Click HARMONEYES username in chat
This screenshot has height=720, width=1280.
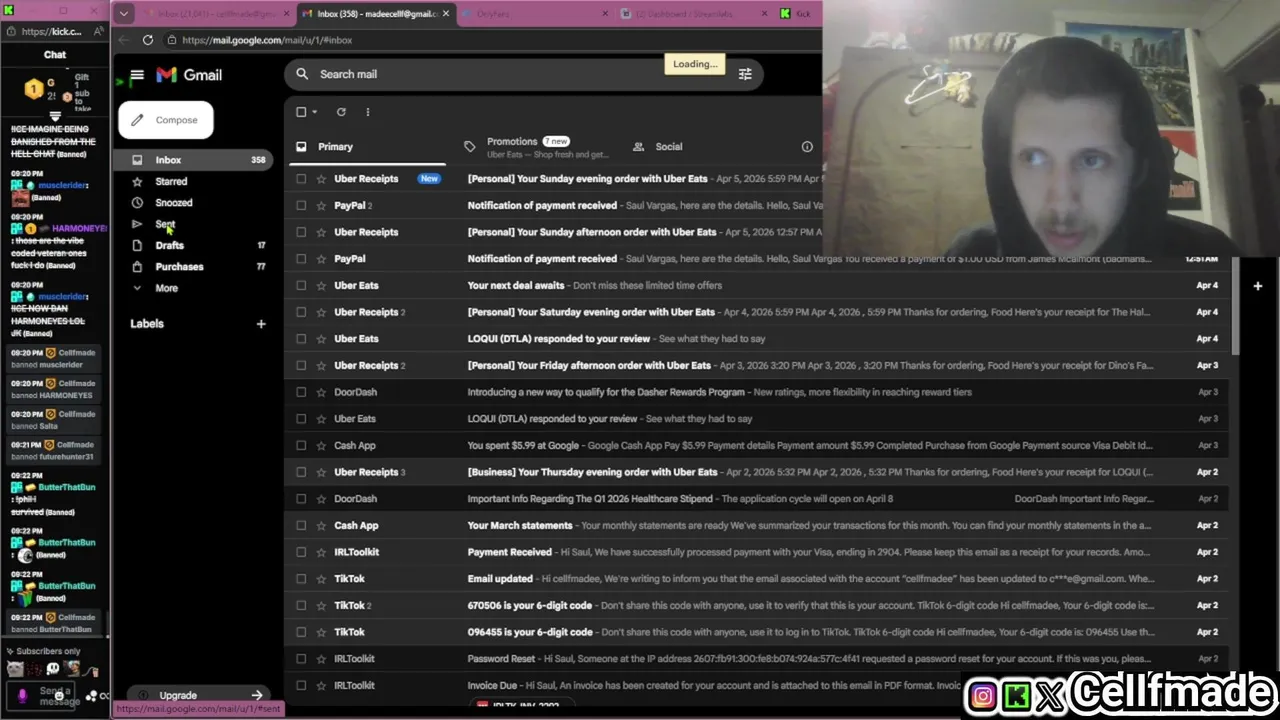[79, 229]
